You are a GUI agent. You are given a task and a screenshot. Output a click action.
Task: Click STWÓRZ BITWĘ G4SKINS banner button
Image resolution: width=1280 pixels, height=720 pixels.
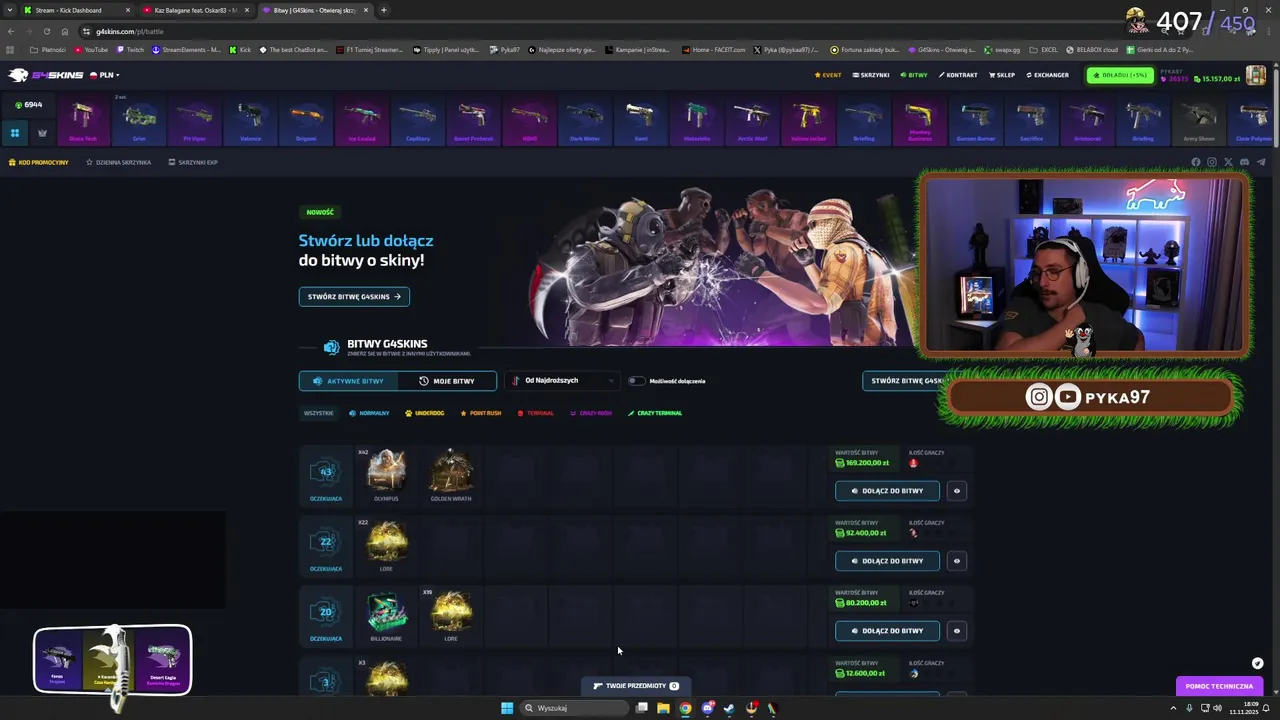coord(354,296)
